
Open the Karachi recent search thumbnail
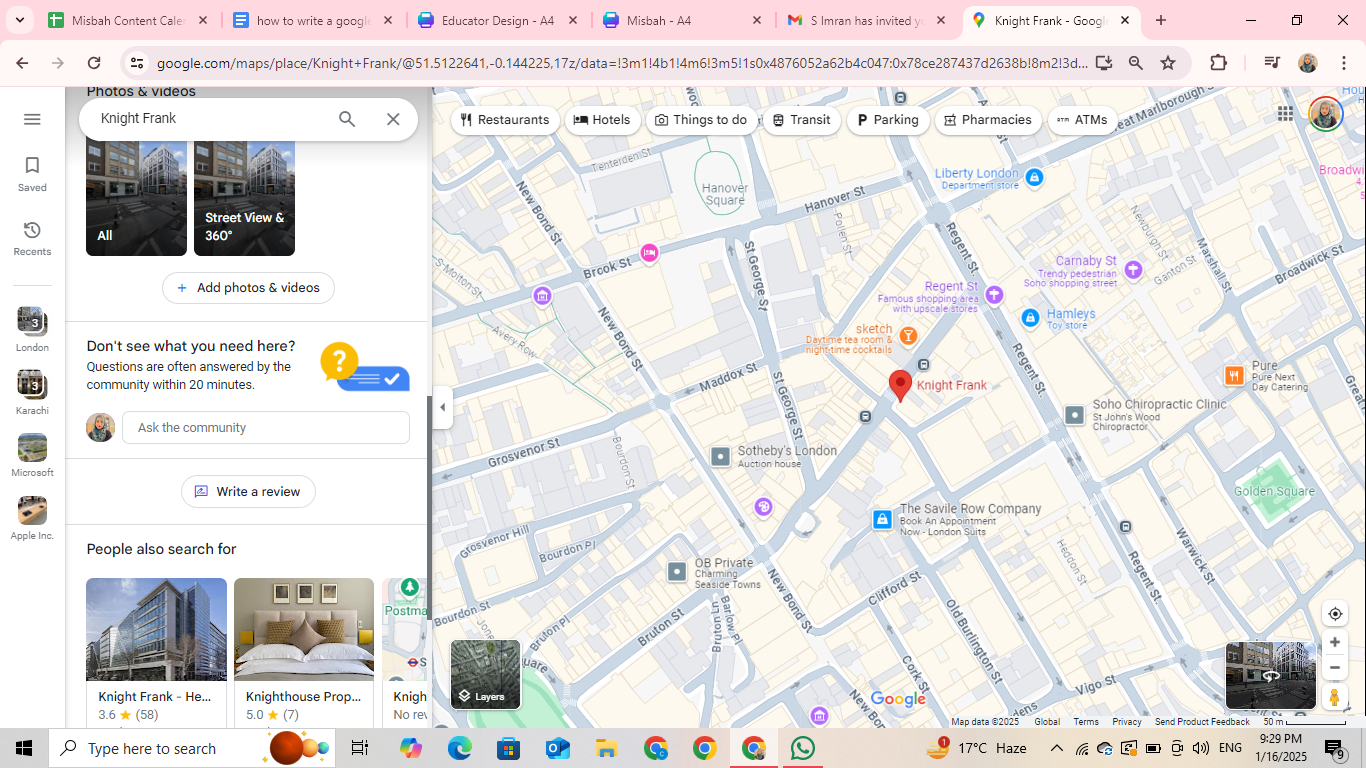click(32, 393)
